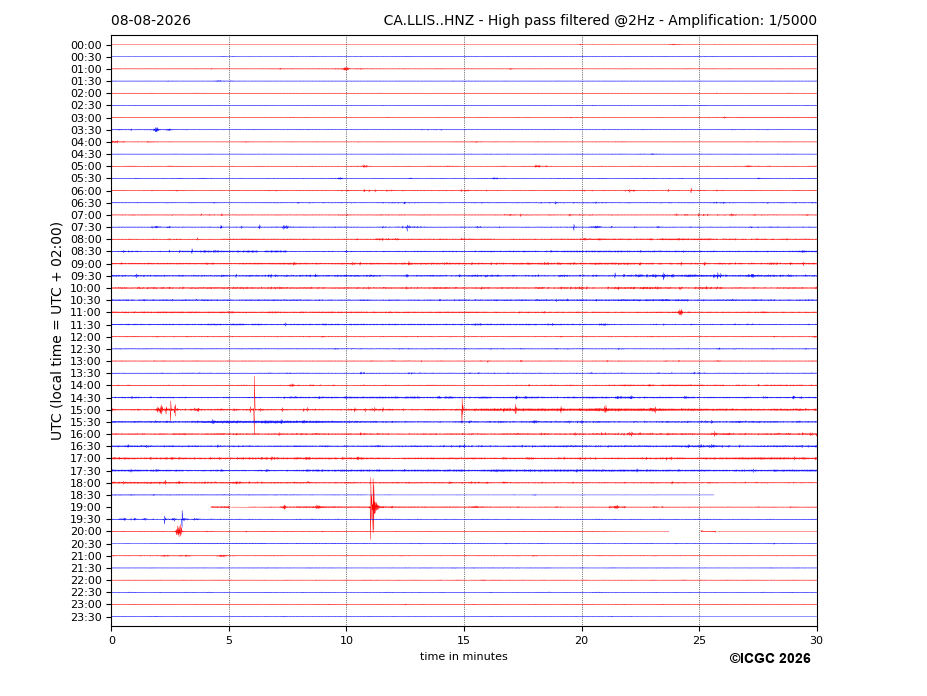
Task: Click the blue event on 03:30 trace
Action: pyautogui.click(x=156, y=130)
